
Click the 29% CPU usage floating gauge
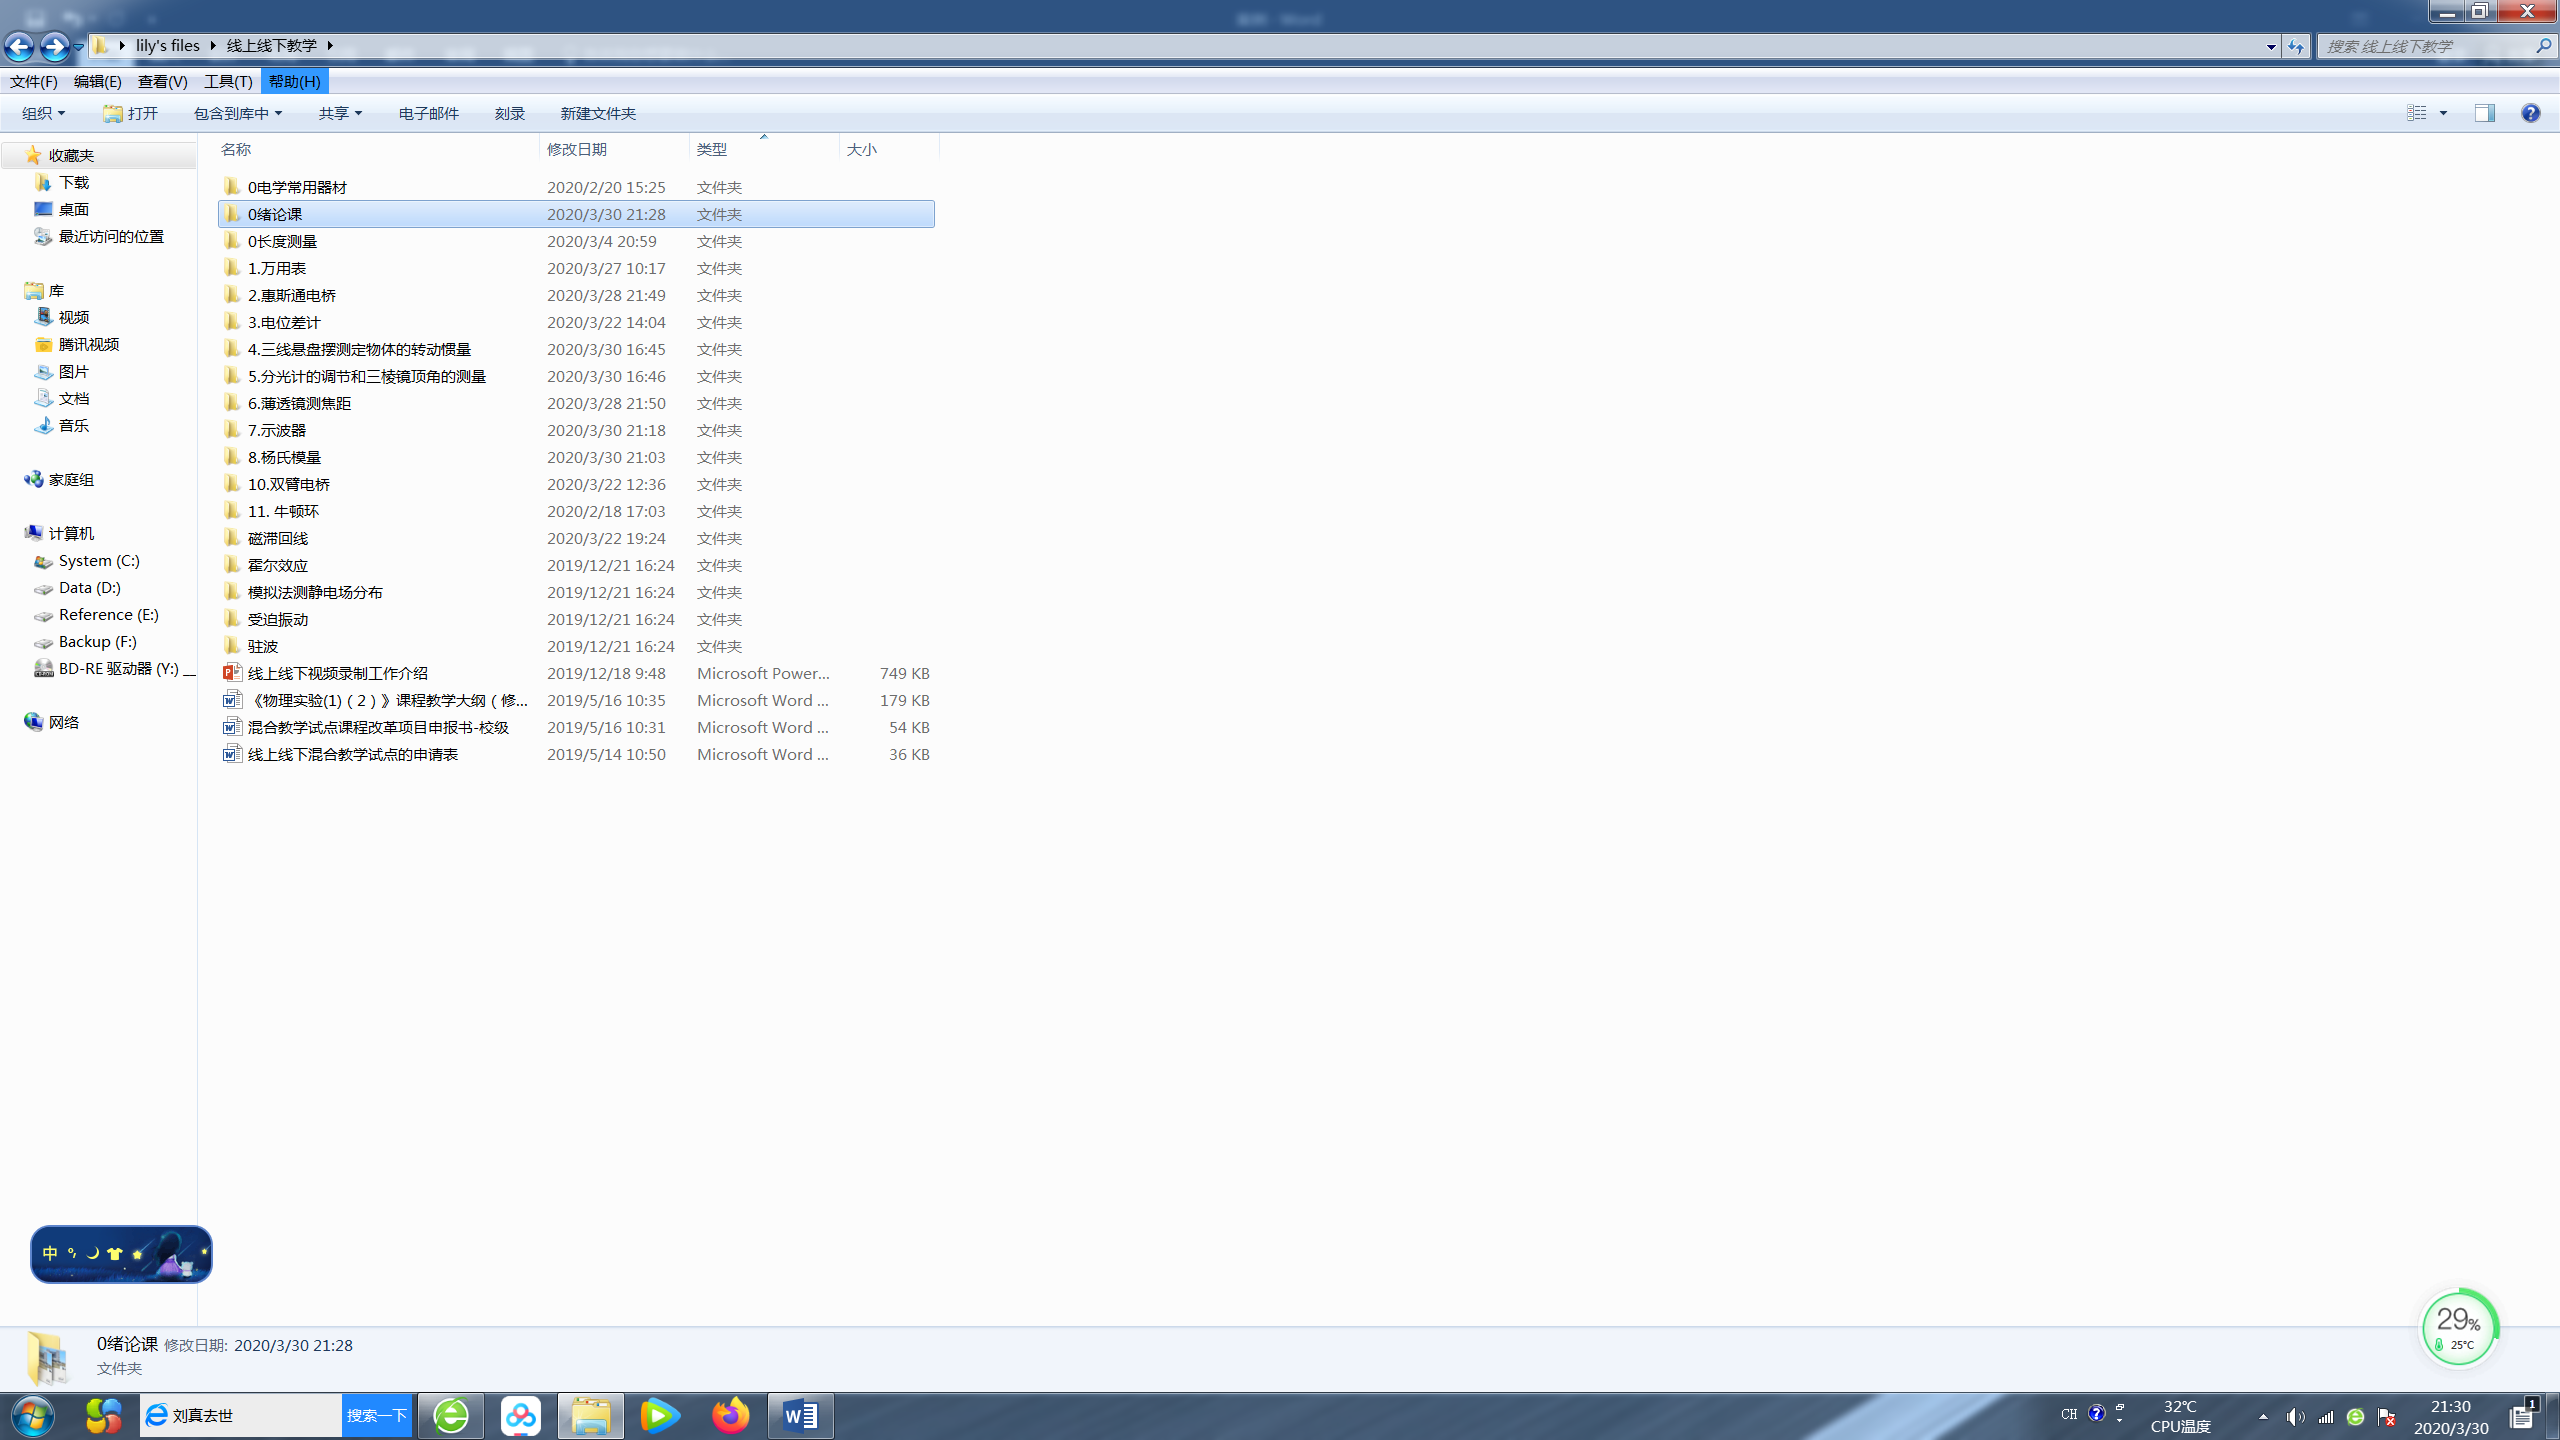(x=2458, y=1328)
